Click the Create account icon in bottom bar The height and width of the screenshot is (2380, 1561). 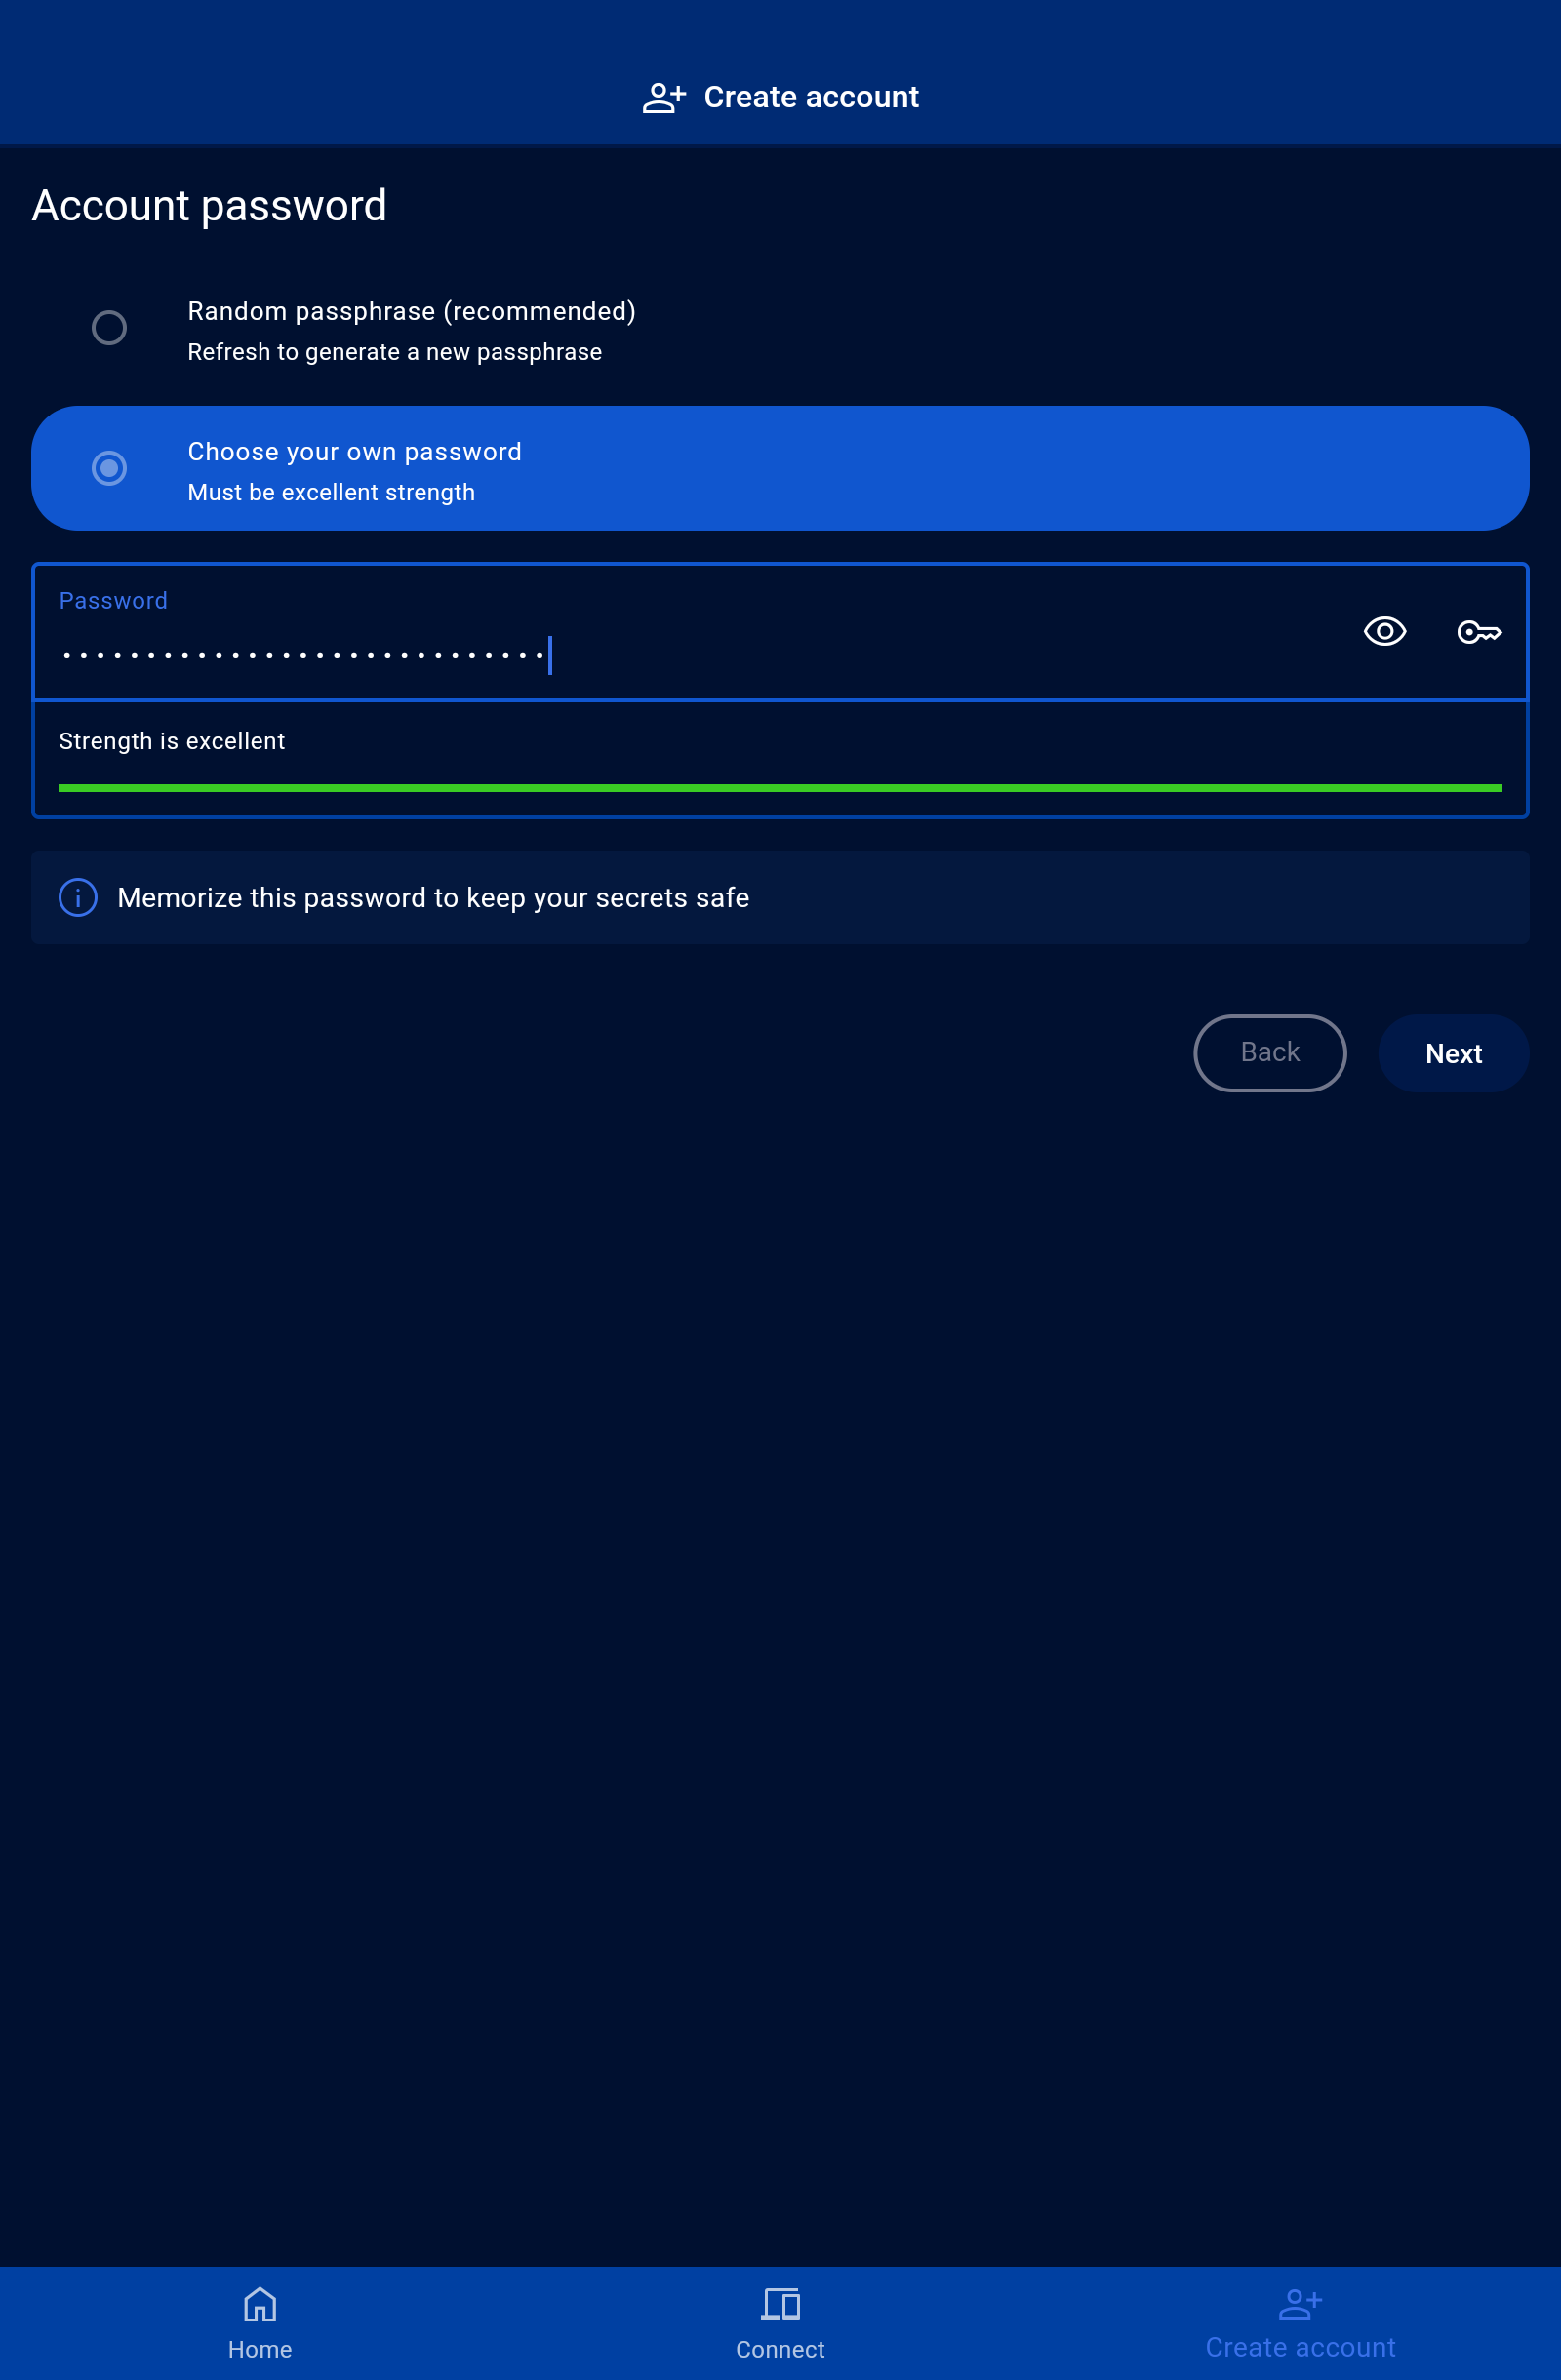[1300, 2304]
